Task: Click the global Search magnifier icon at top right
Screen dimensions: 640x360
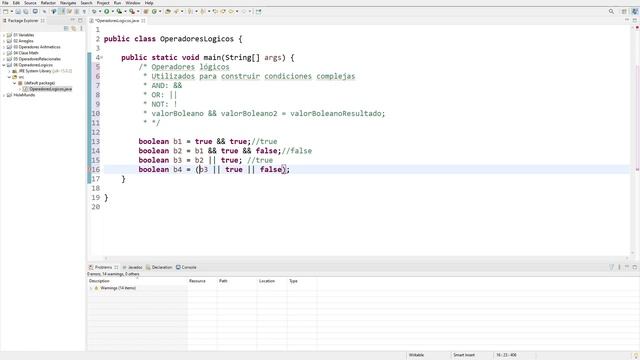Action: tap(611, 11)
